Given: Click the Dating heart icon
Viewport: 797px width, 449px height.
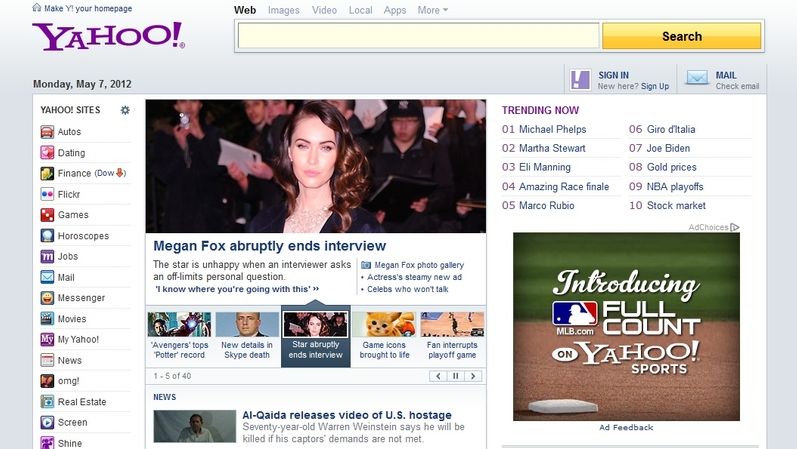Looking at the screenshot, I should coord(47,153).
